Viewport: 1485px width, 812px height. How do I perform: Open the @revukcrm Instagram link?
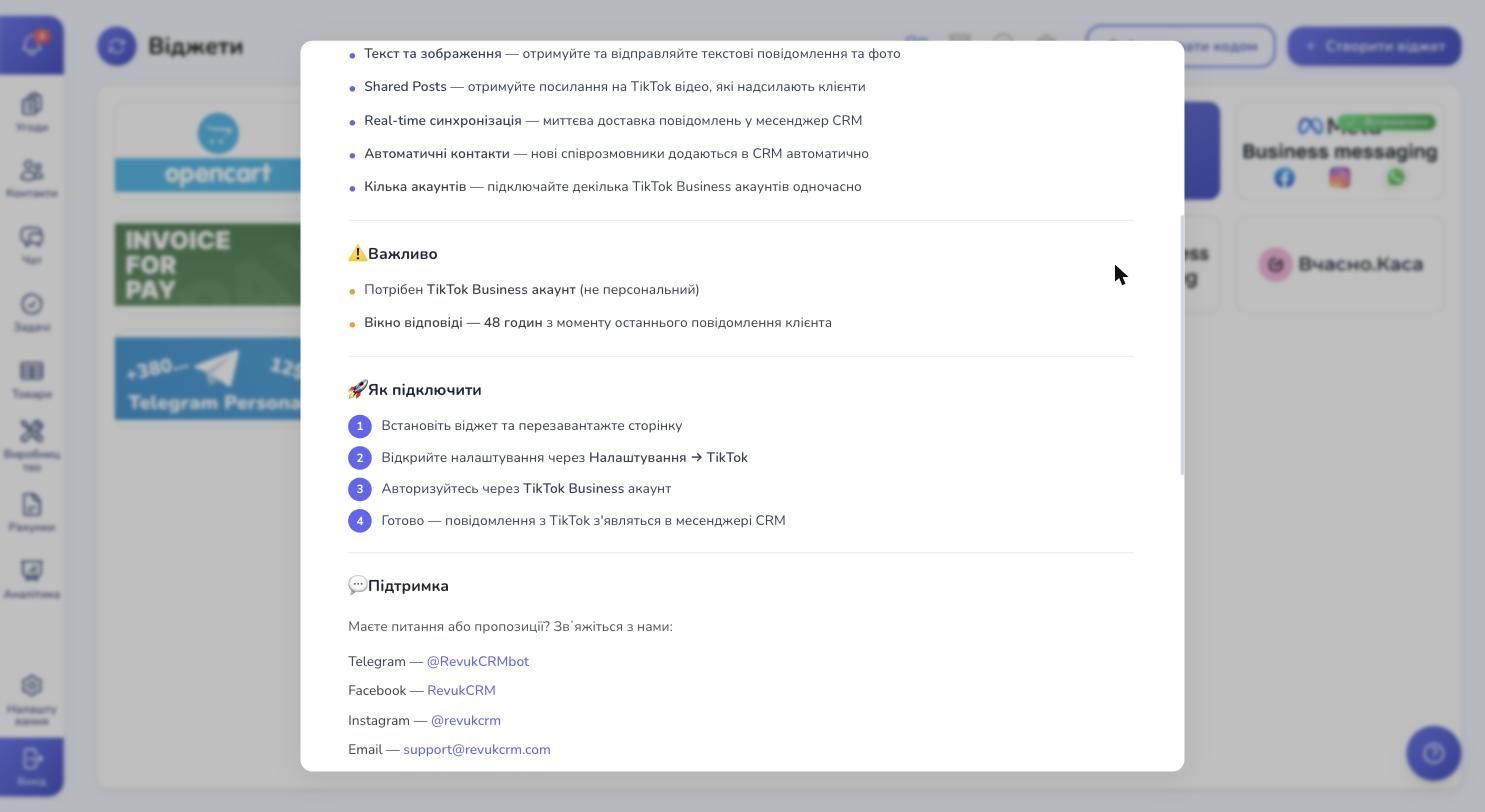click(x=465, y=721)
